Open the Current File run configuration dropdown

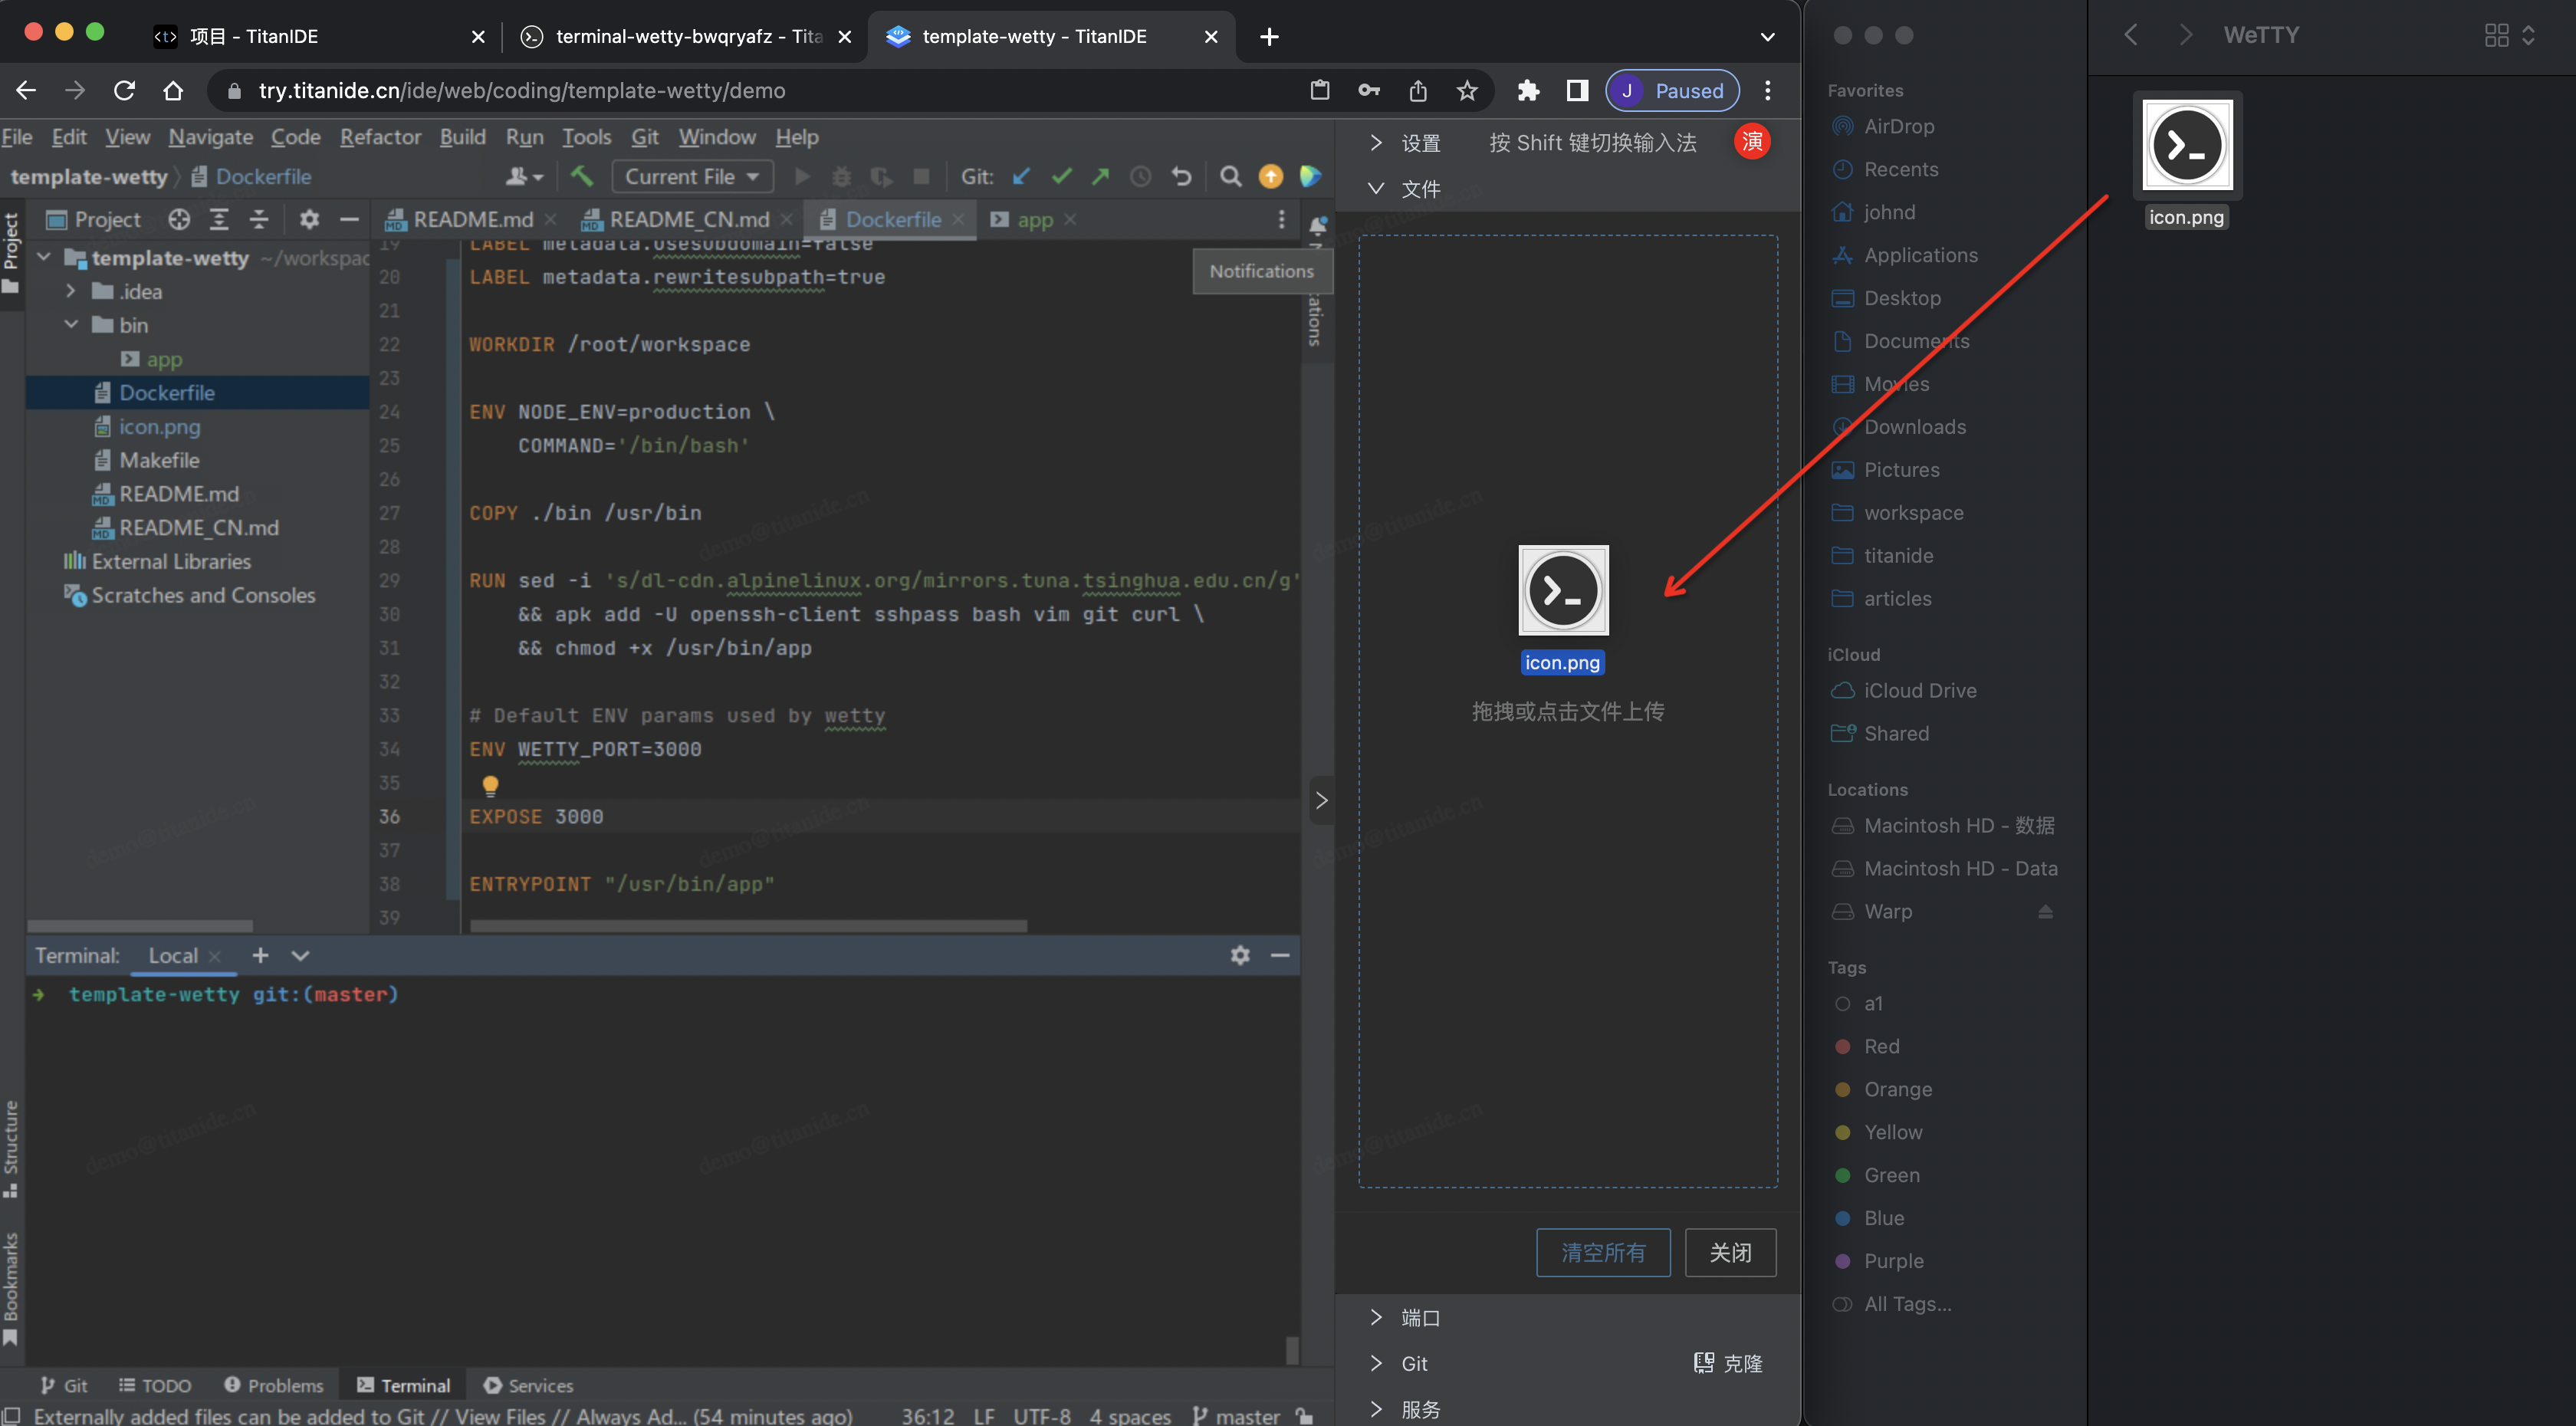(692, 176)
